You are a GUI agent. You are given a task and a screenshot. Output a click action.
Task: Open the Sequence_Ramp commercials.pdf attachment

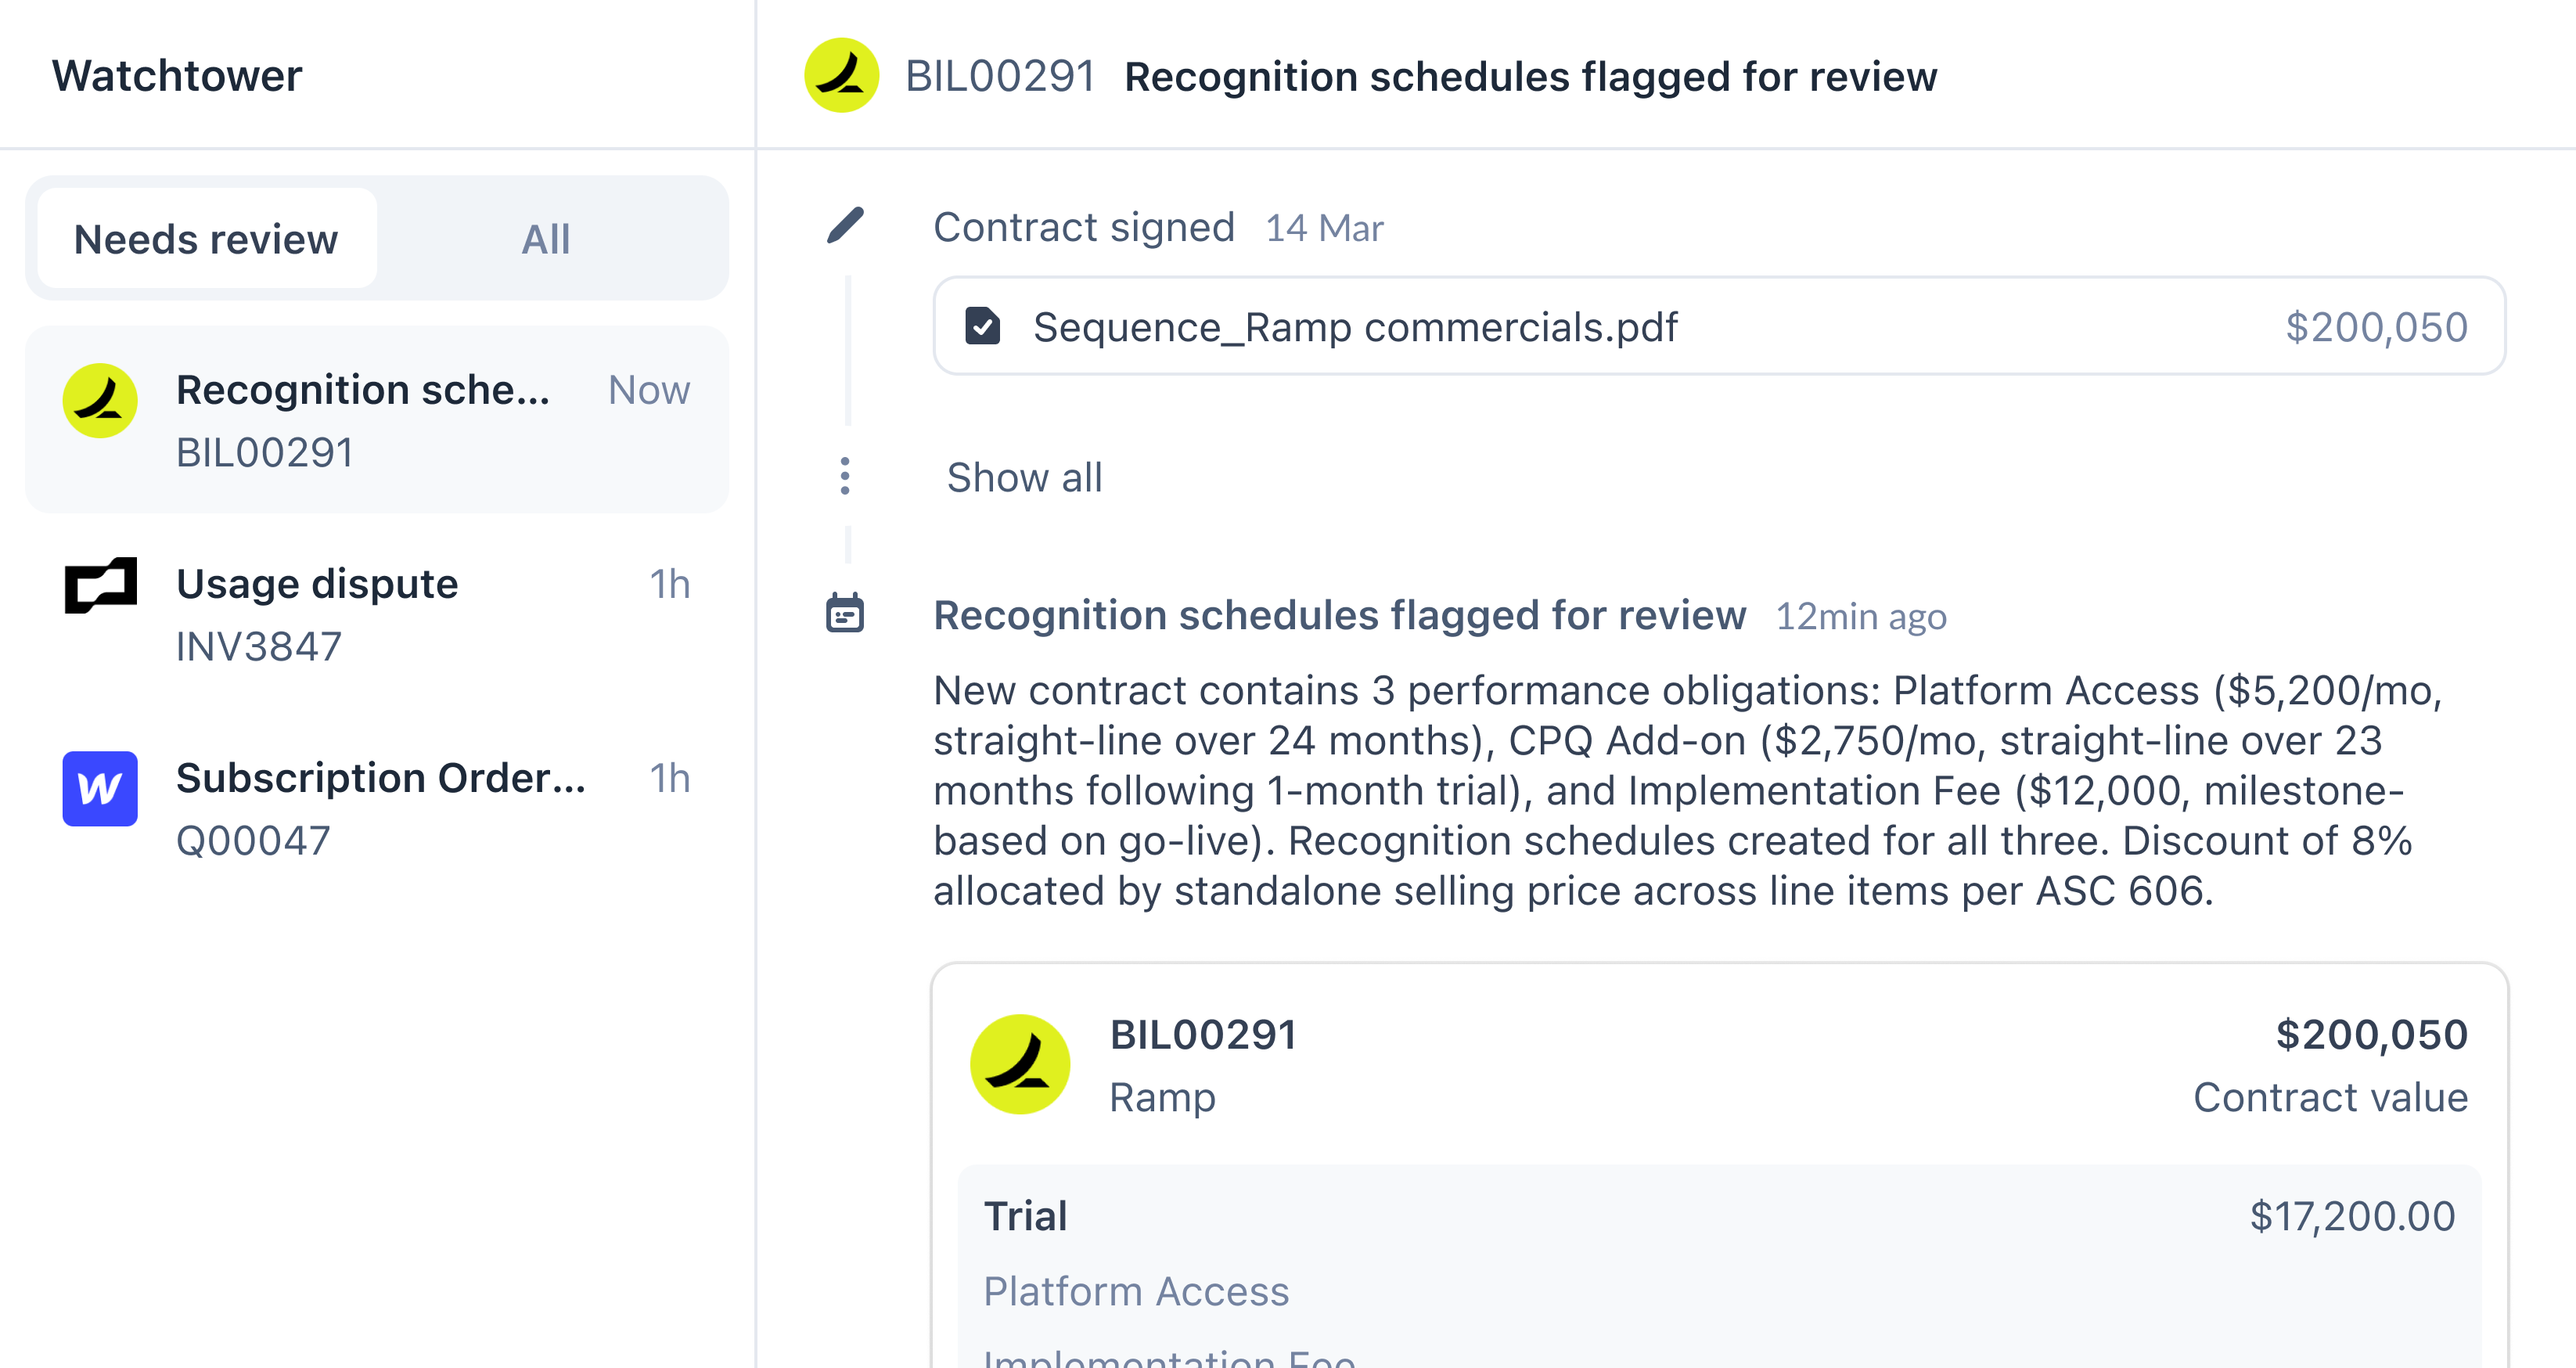pos(1354,326)
